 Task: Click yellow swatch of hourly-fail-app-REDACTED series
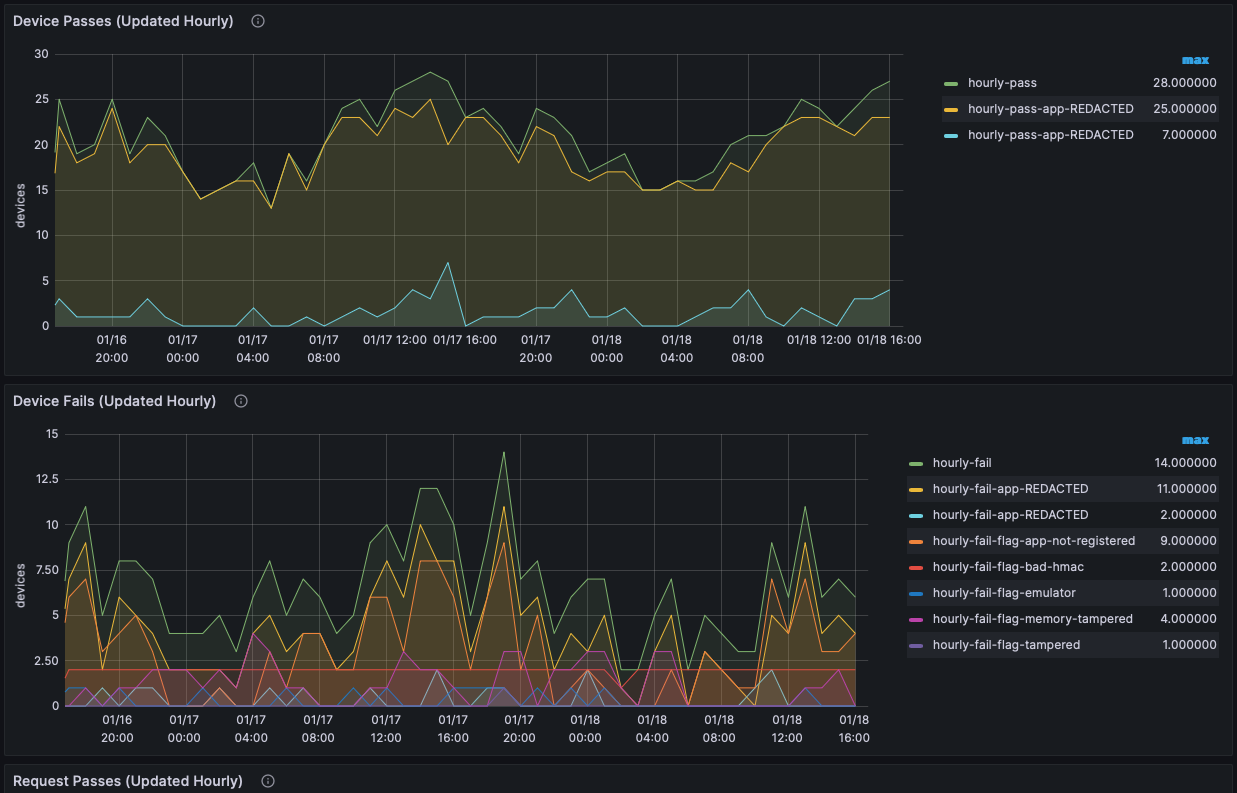[915, 489]
